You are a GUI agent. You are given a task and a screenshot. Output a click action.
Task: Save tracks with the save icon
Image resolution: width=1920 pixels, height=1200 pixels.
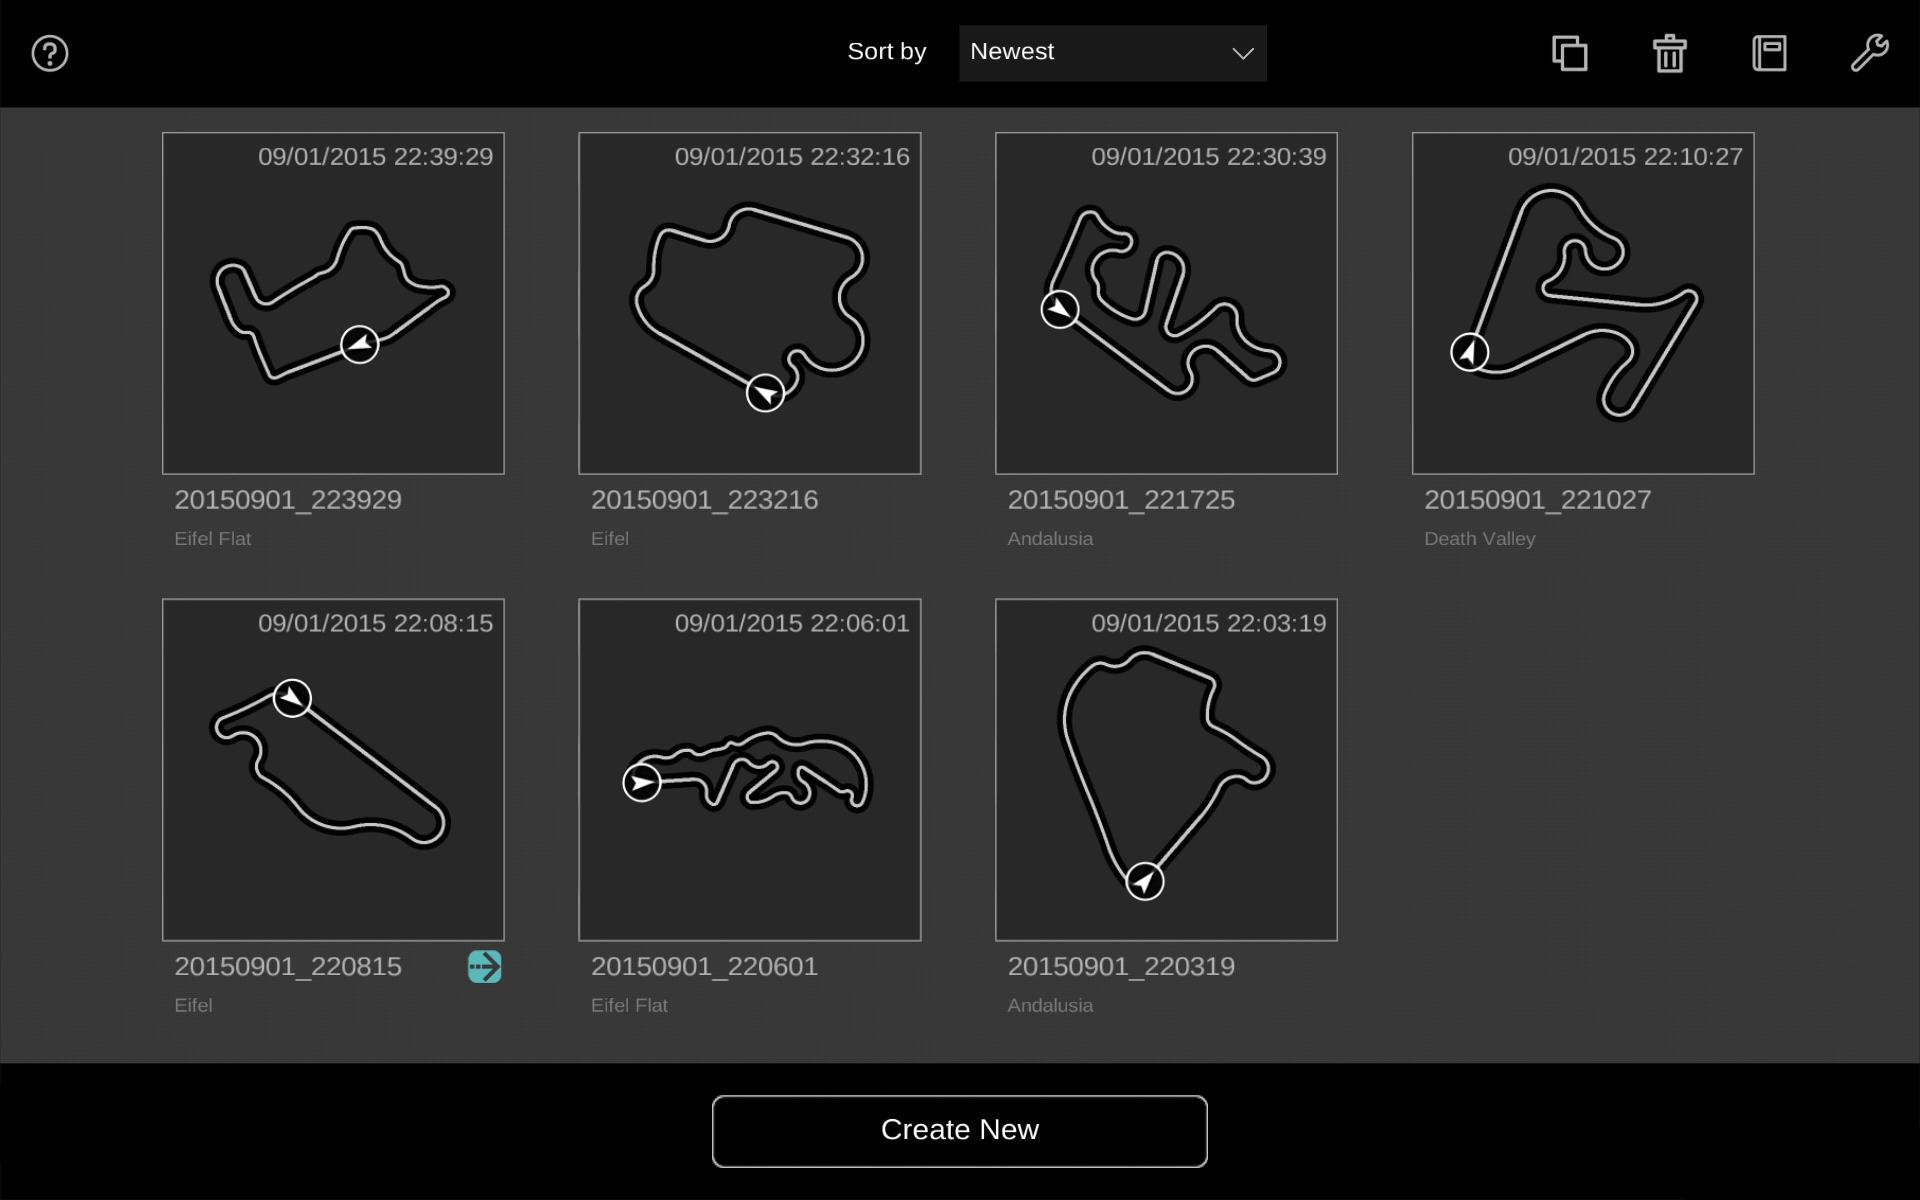point(1768,55)
